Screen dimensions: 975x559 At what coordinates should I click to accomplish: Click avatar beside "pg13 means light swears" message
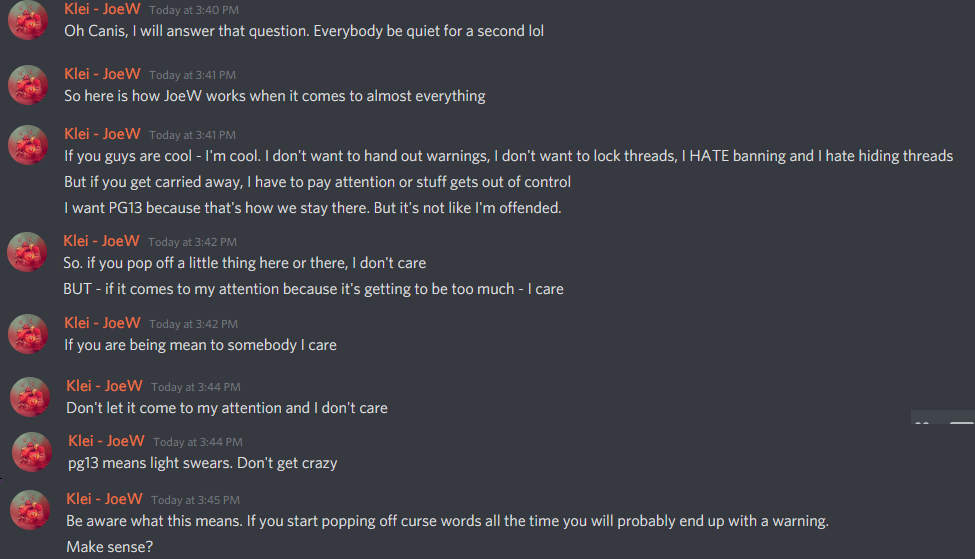[x=32, y=452]
